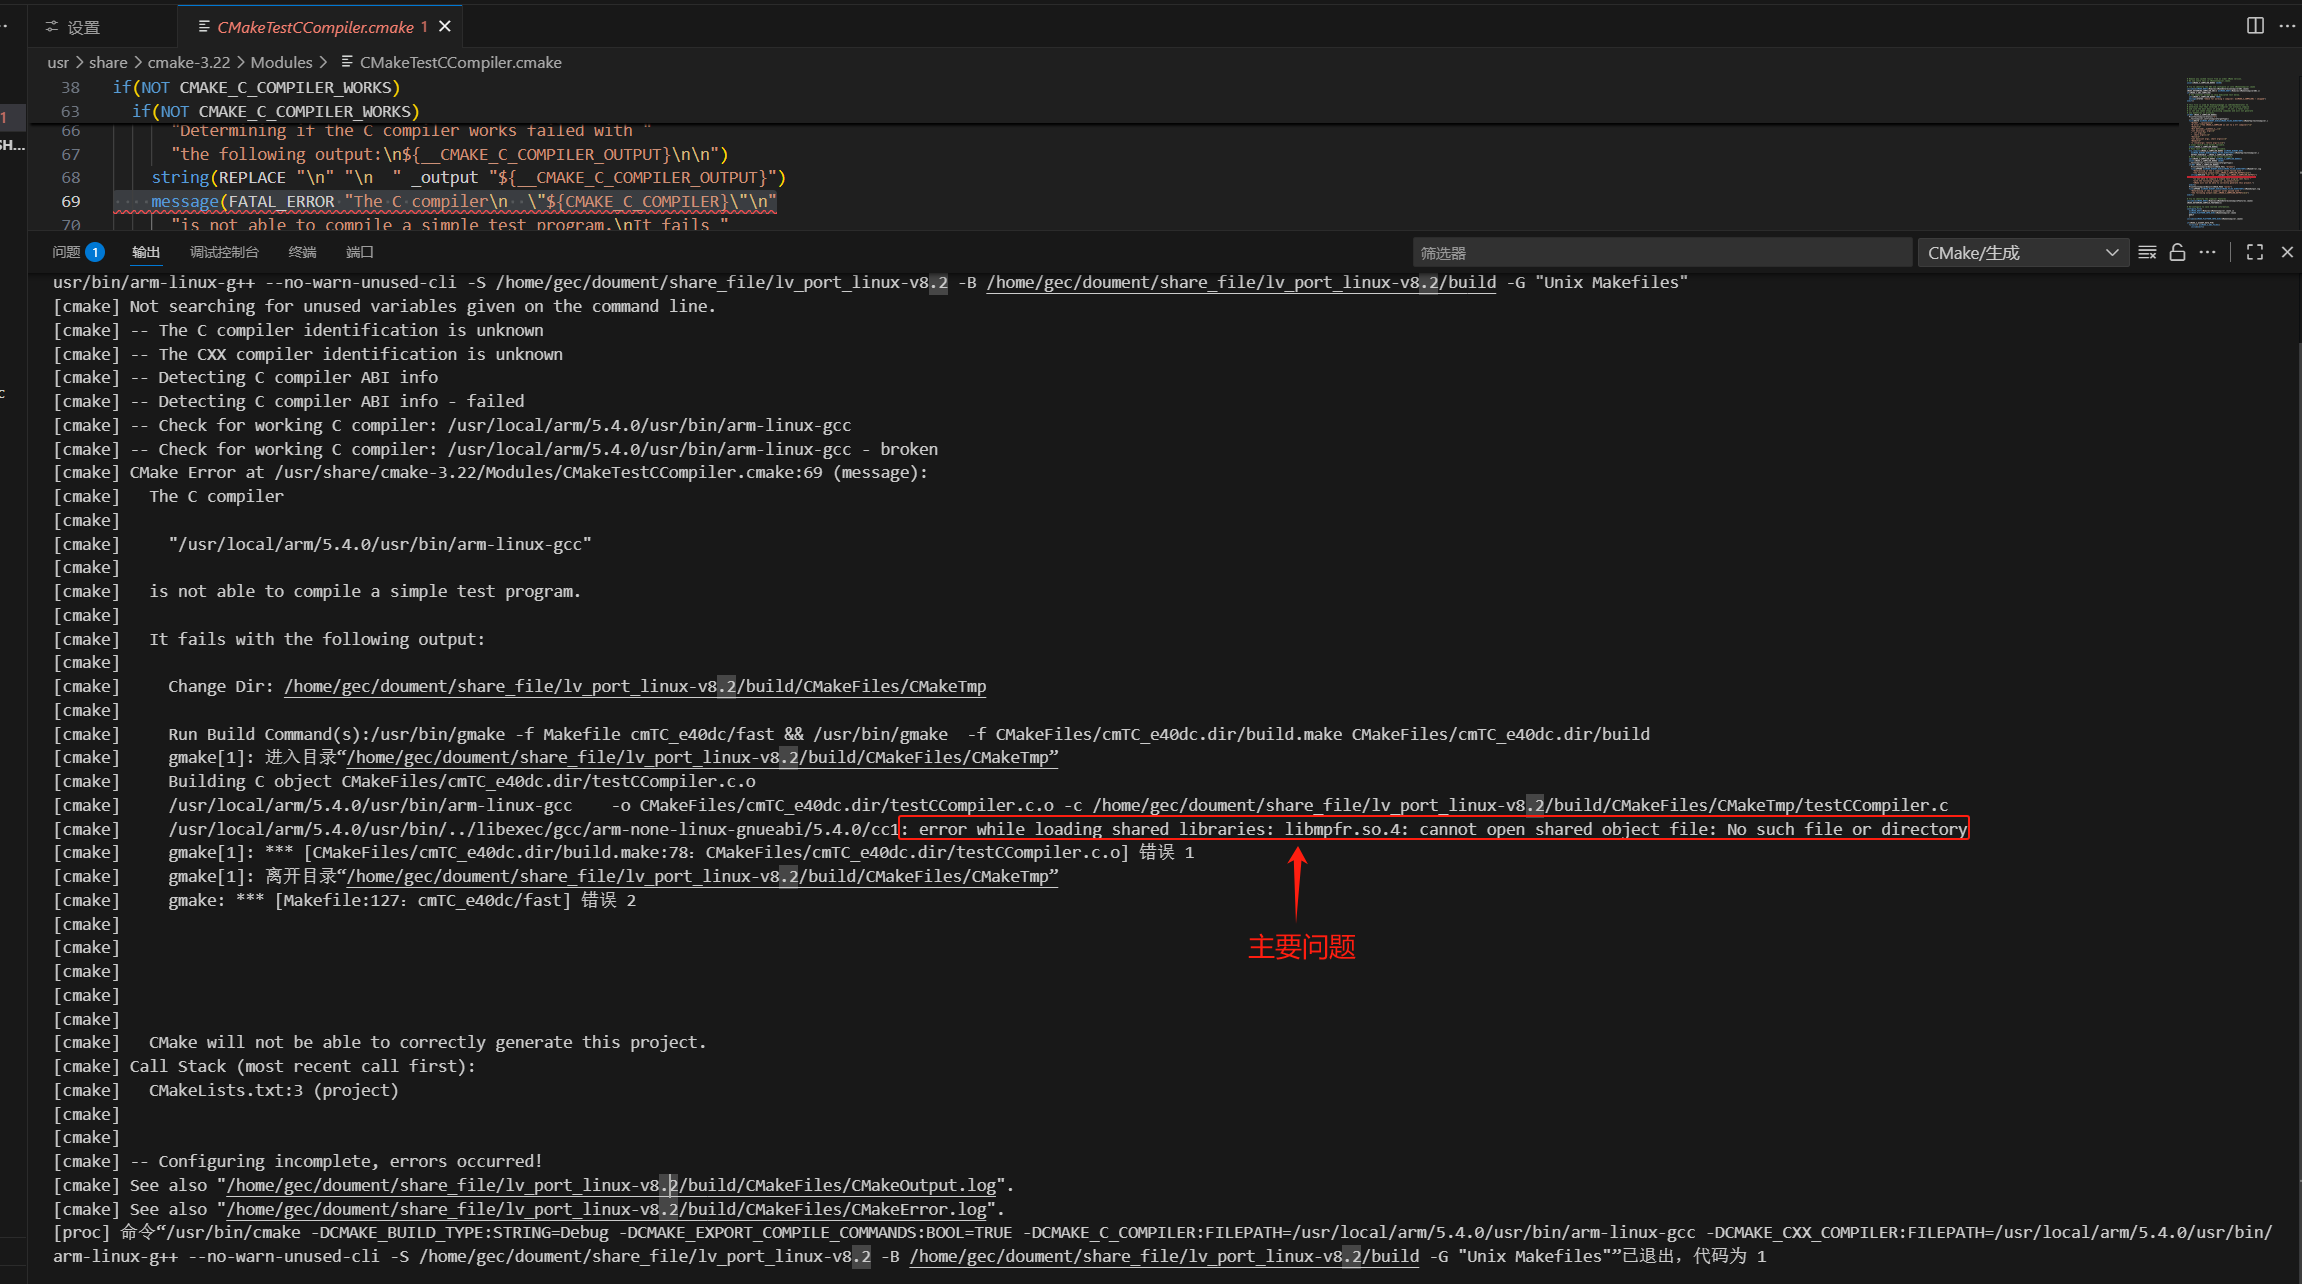Click the editor minimap on the right
This screenshot has width=2302, height=1284.
click(x=2225, y=150)
